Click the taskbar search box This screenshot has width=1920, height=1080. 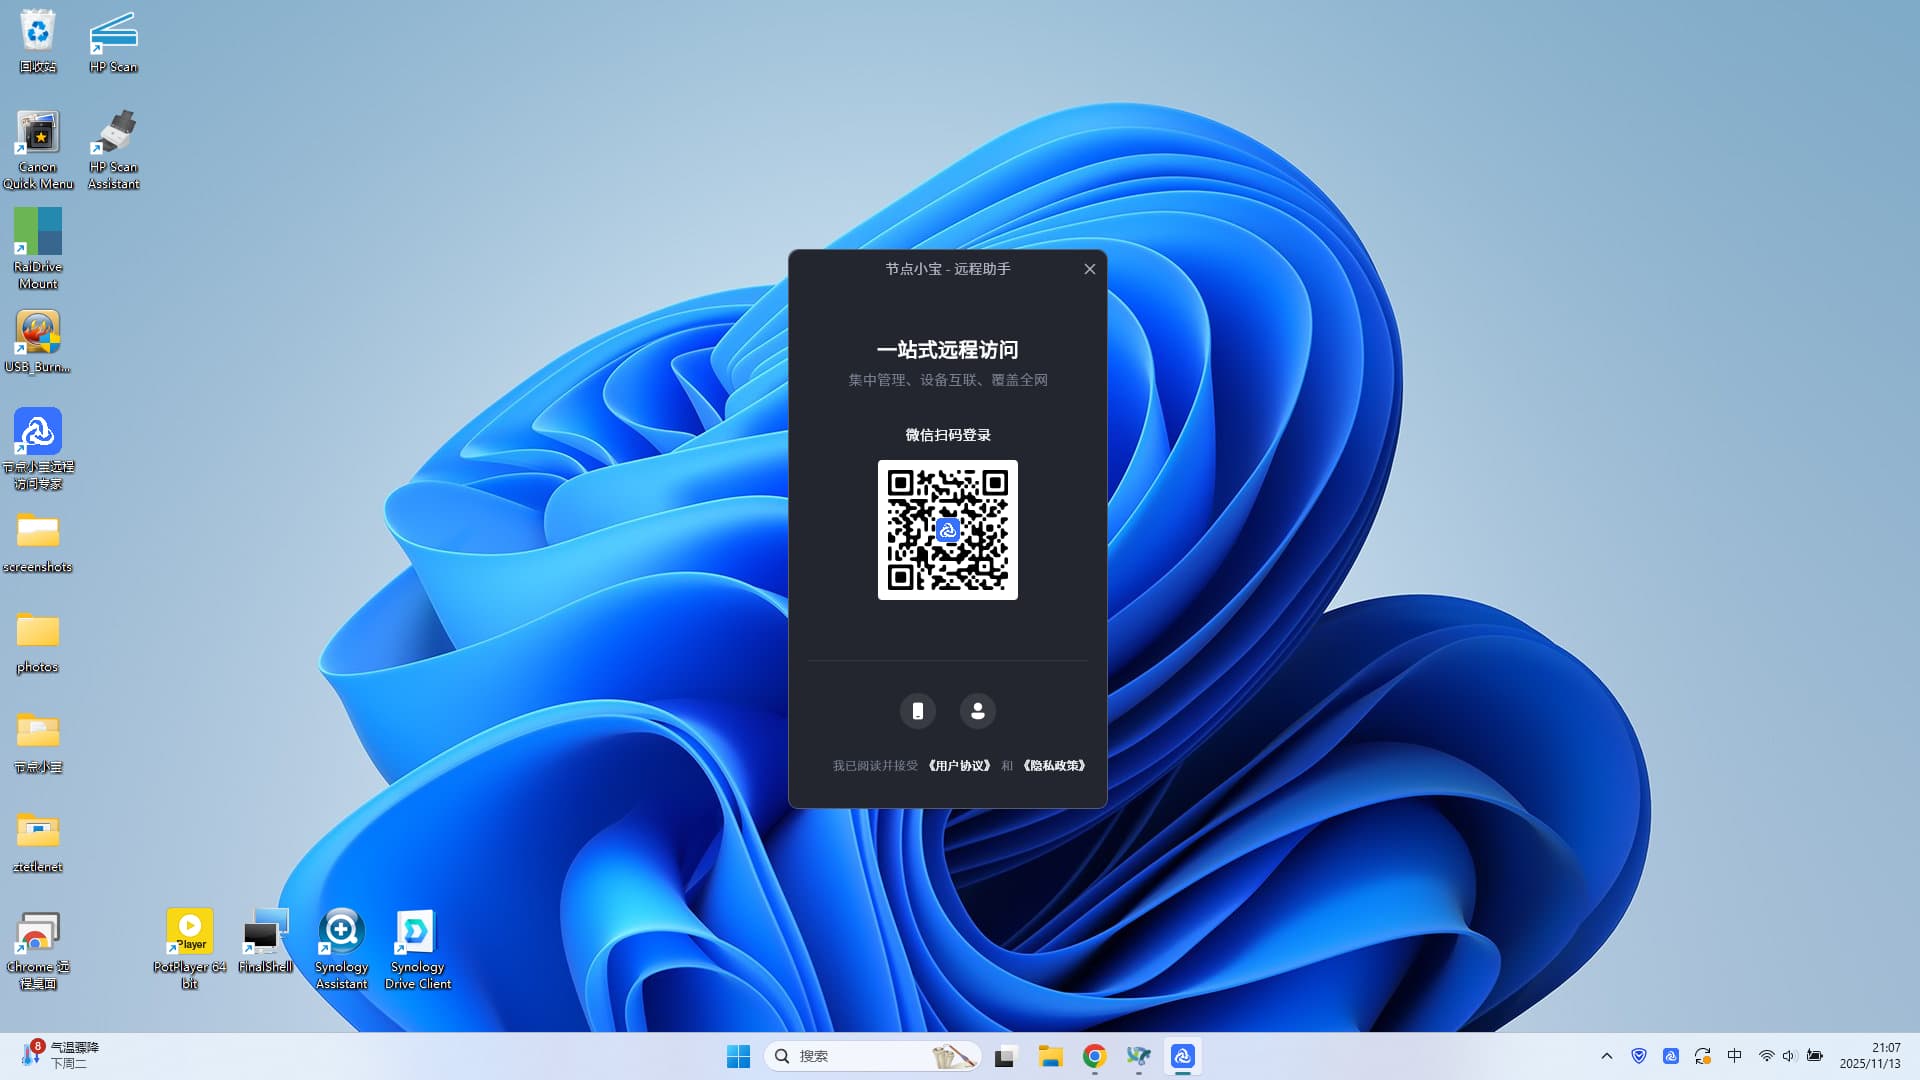click(860, 1055)
